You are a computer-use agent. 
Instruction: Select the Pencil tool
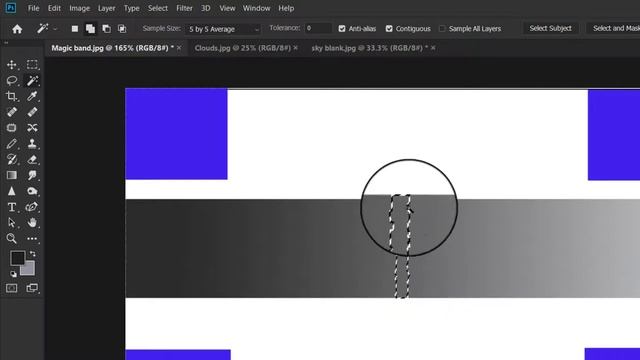11,144
